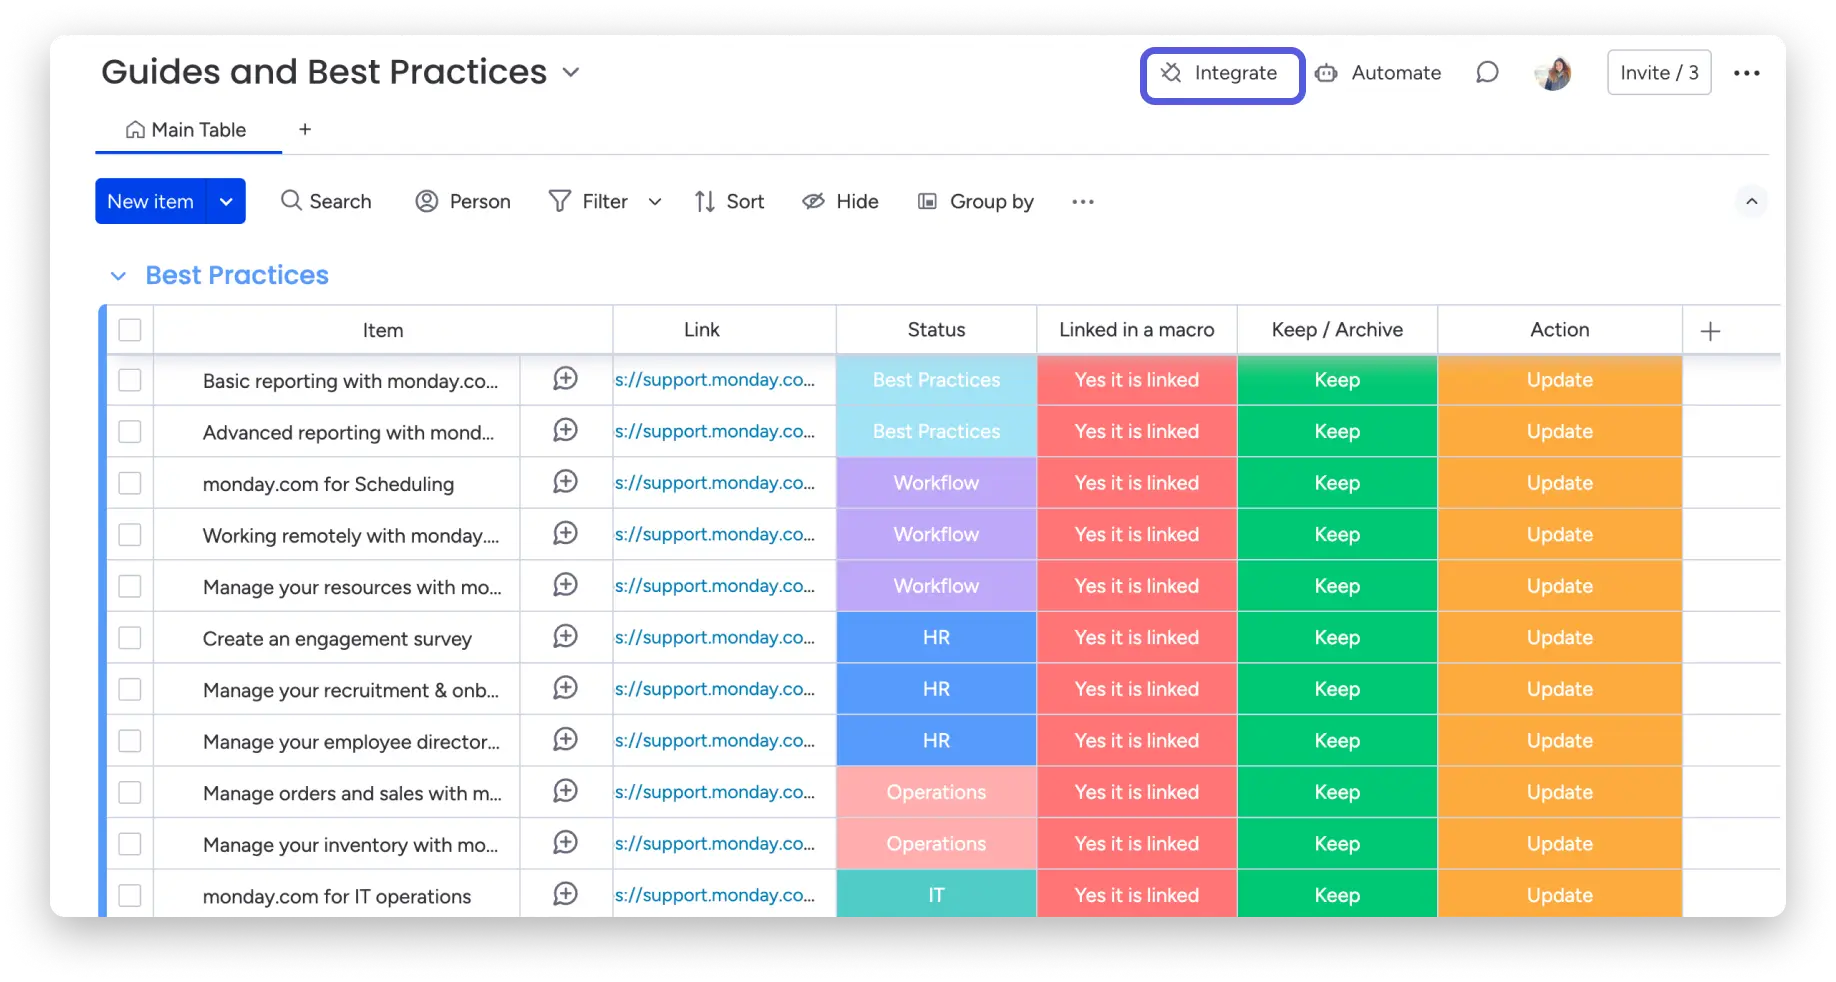Open updates for Create an engagement survey
1836x982 pixels.
point(566,636)
